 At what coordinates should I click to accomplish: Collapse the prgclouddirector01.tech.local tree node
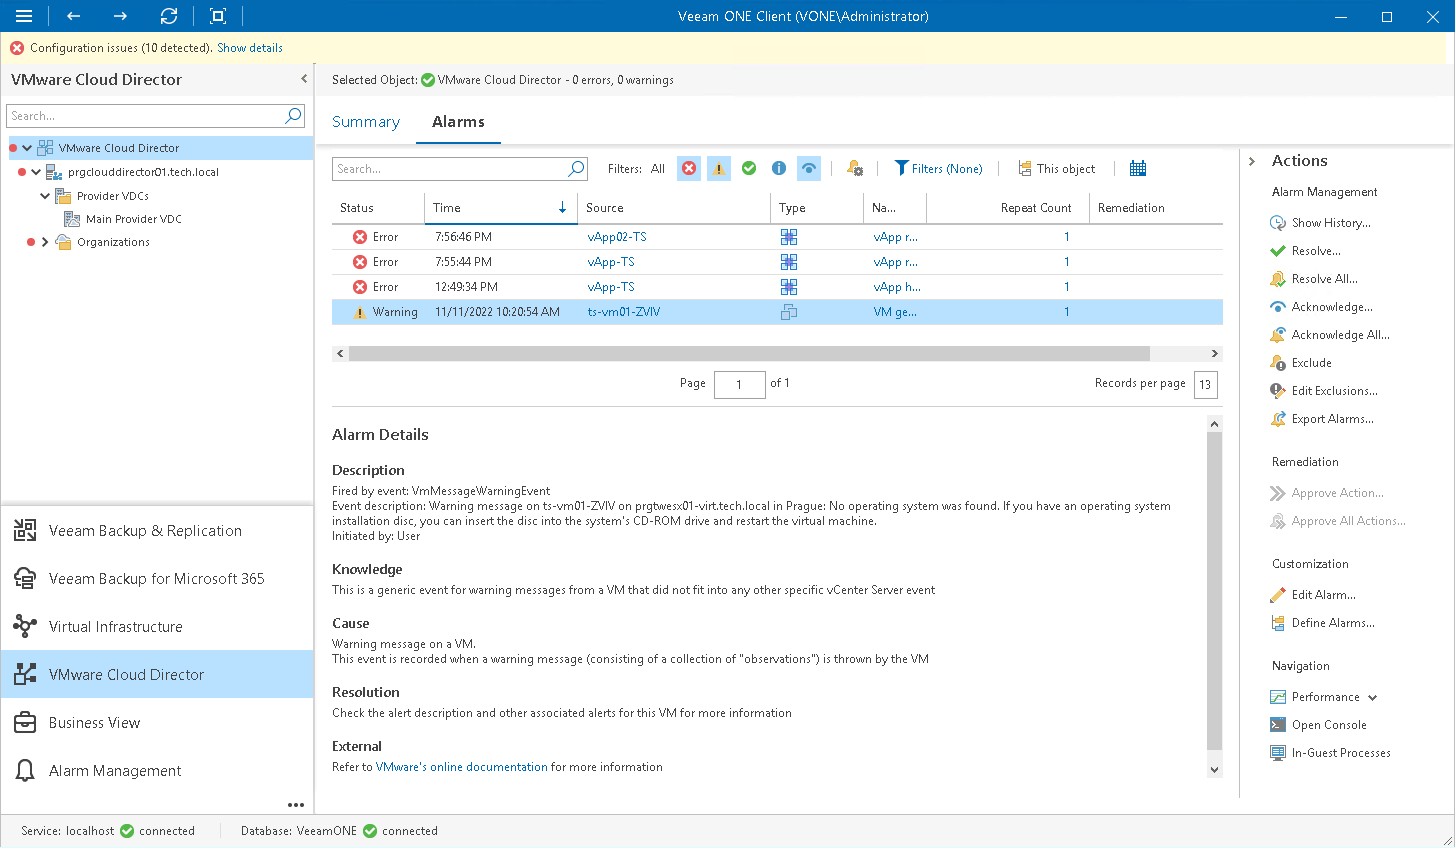[x=34, y=171]
